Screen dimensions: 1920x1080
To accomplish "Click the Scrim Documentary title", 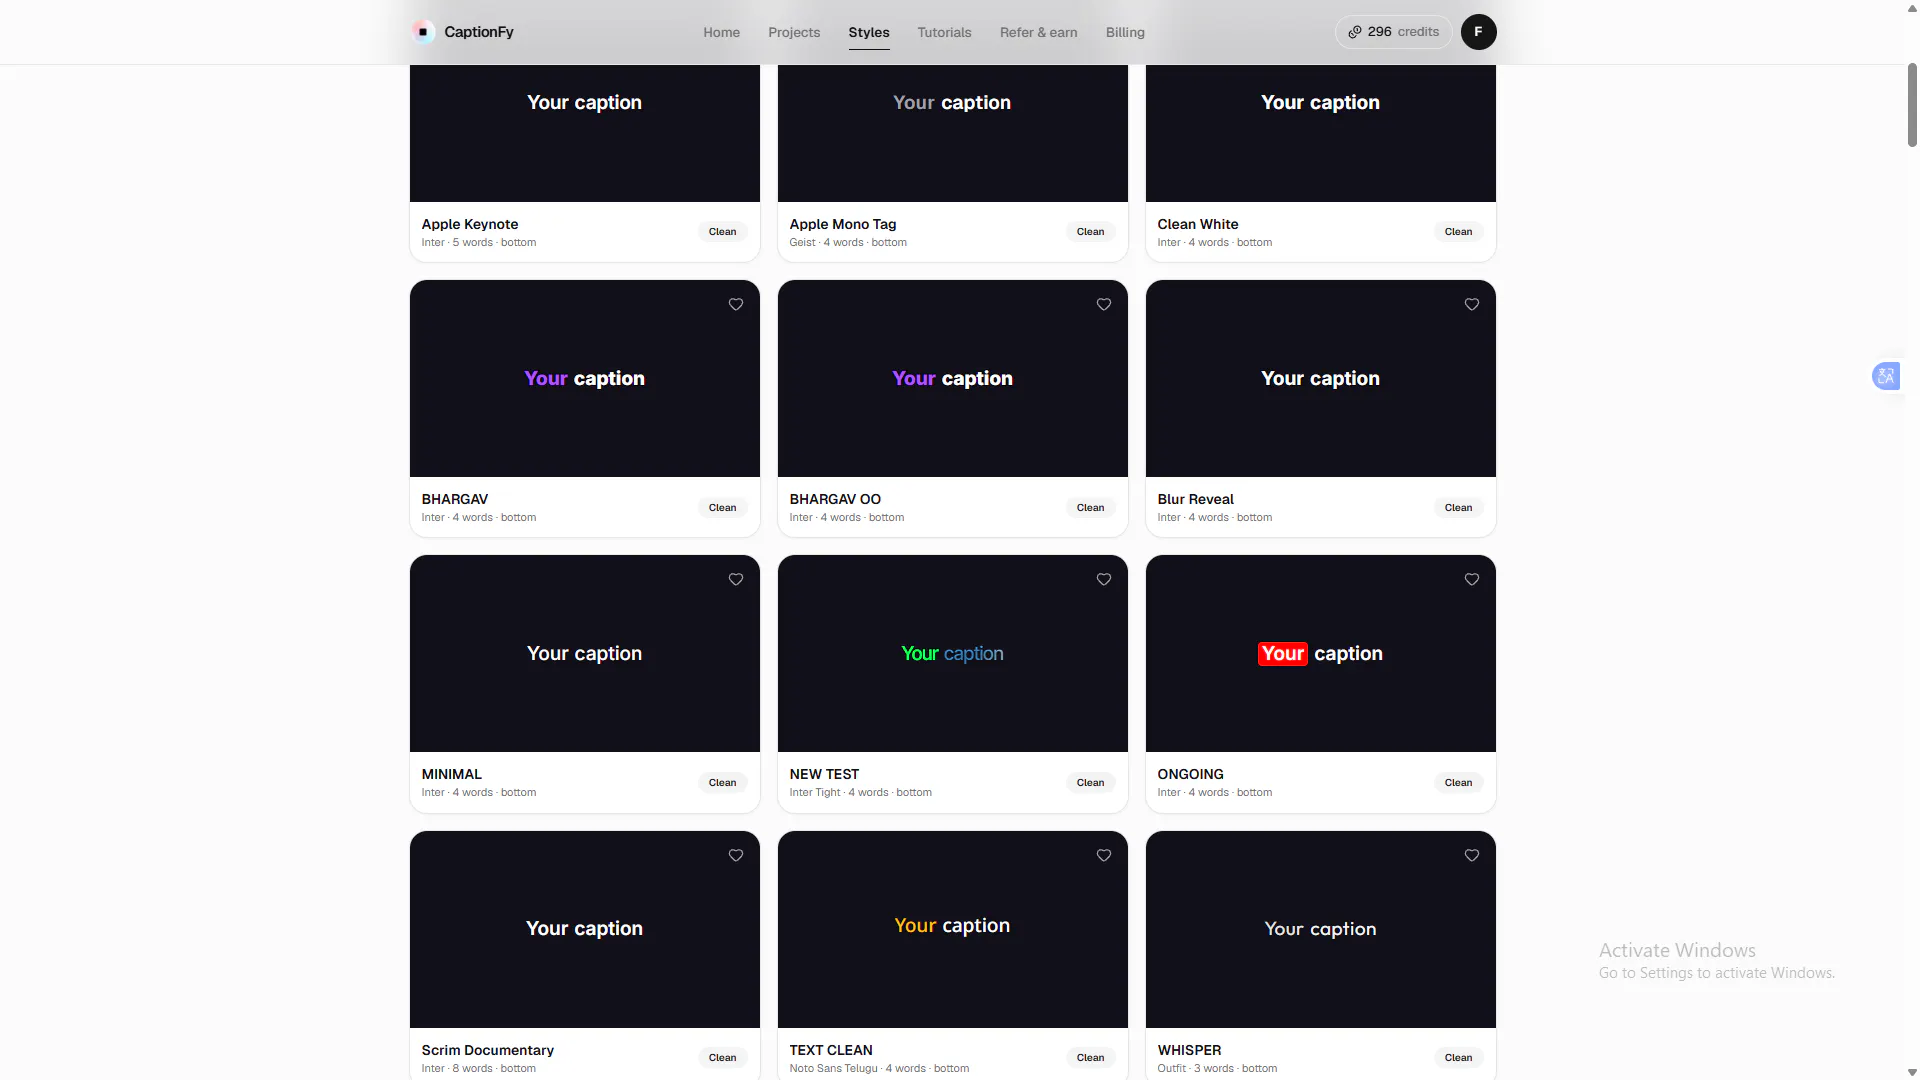I will pos(488,1050).
